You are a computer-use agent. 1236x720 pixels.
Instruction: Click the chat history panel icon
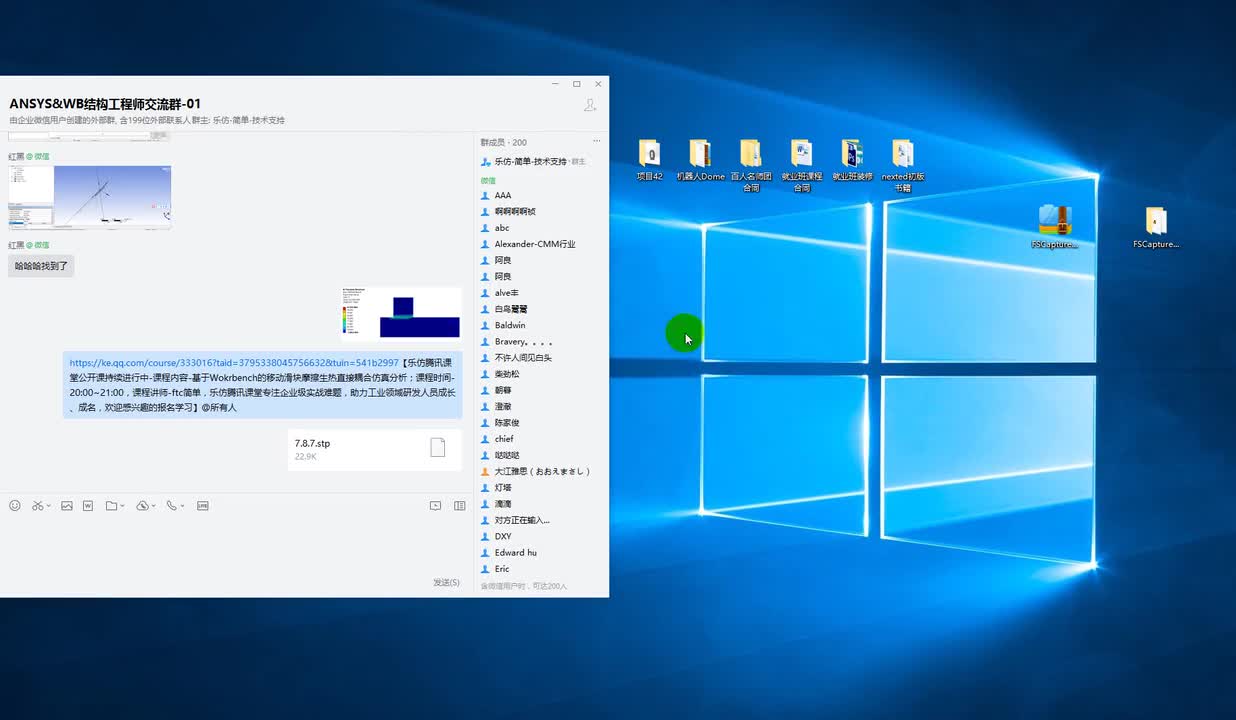click(x=460, y=506)
